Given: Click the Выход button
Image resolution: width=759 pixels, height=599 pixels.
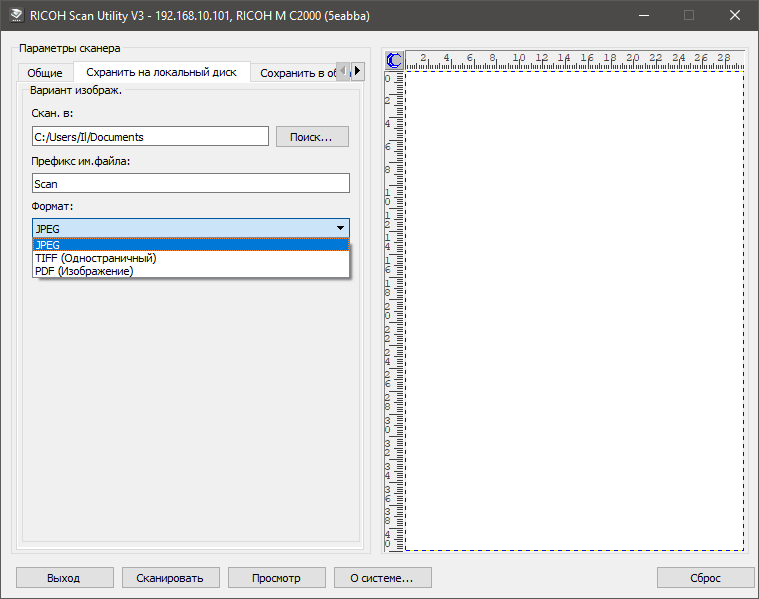Looking at the screenshot, I should (x=65, y=578).
